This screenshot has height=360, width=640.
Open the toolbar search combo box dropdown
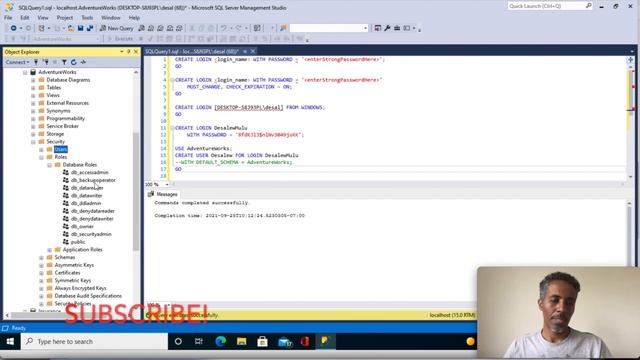[365, 28]
